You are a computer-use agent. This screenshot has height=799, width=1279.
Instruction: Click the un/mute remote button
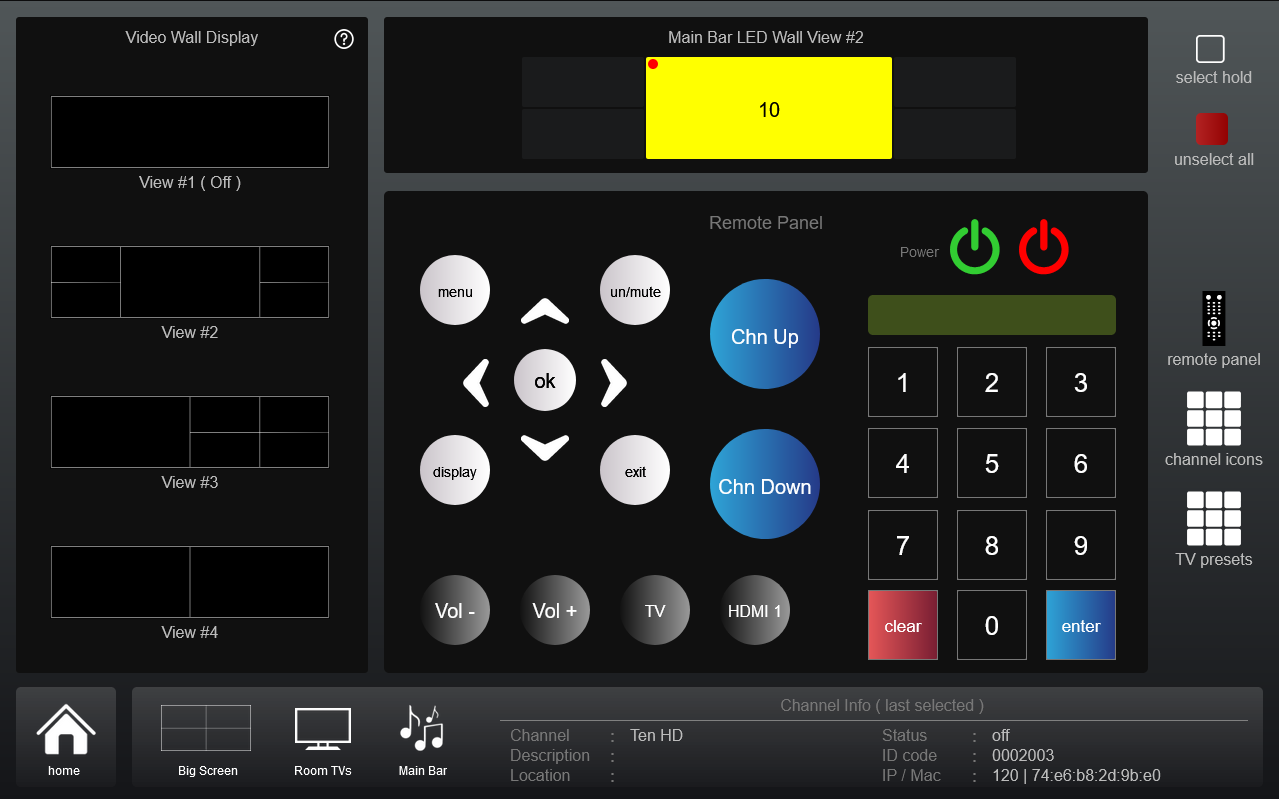635,290
